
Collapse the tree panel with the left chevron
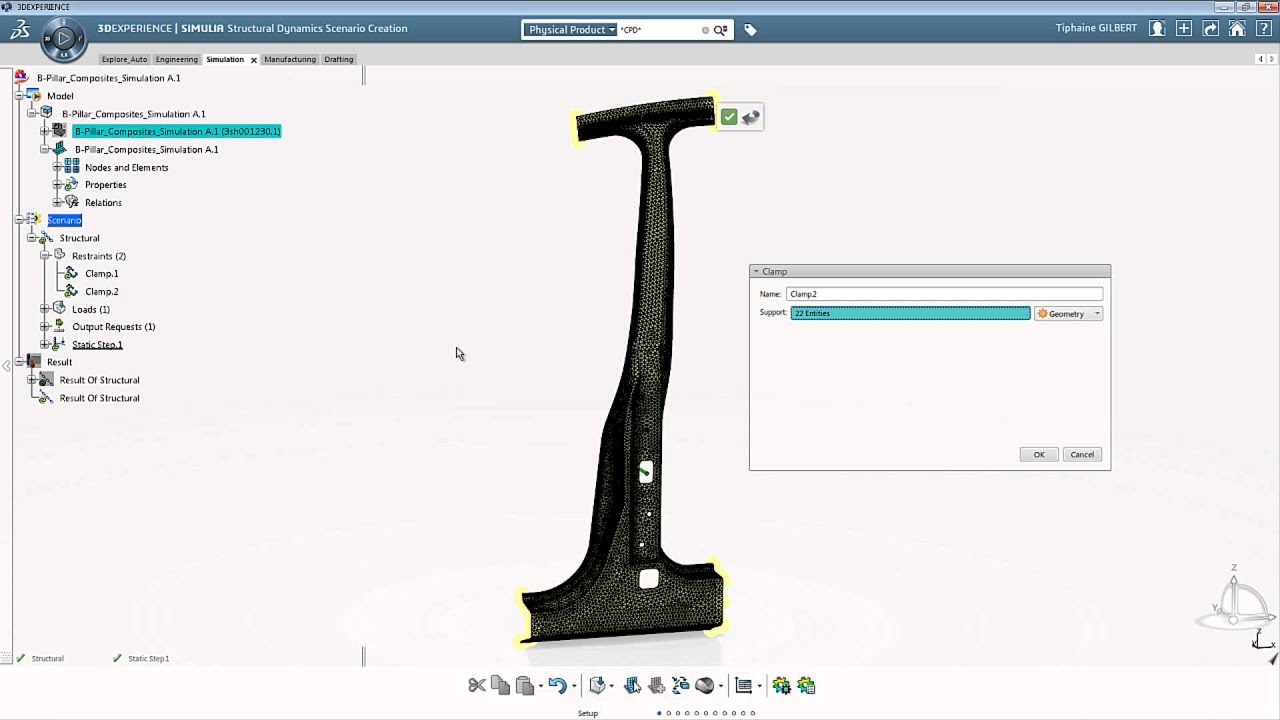click(6, 366)
